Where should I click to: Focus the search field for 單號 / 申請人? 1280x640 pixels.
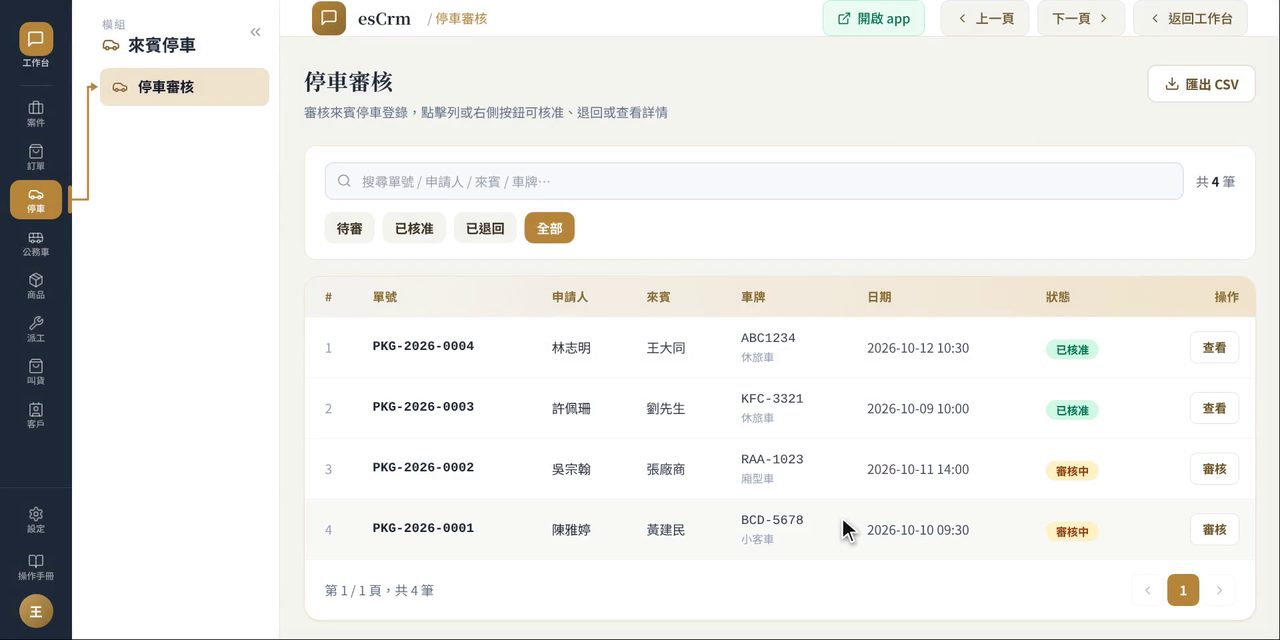[x=754, y=181]
